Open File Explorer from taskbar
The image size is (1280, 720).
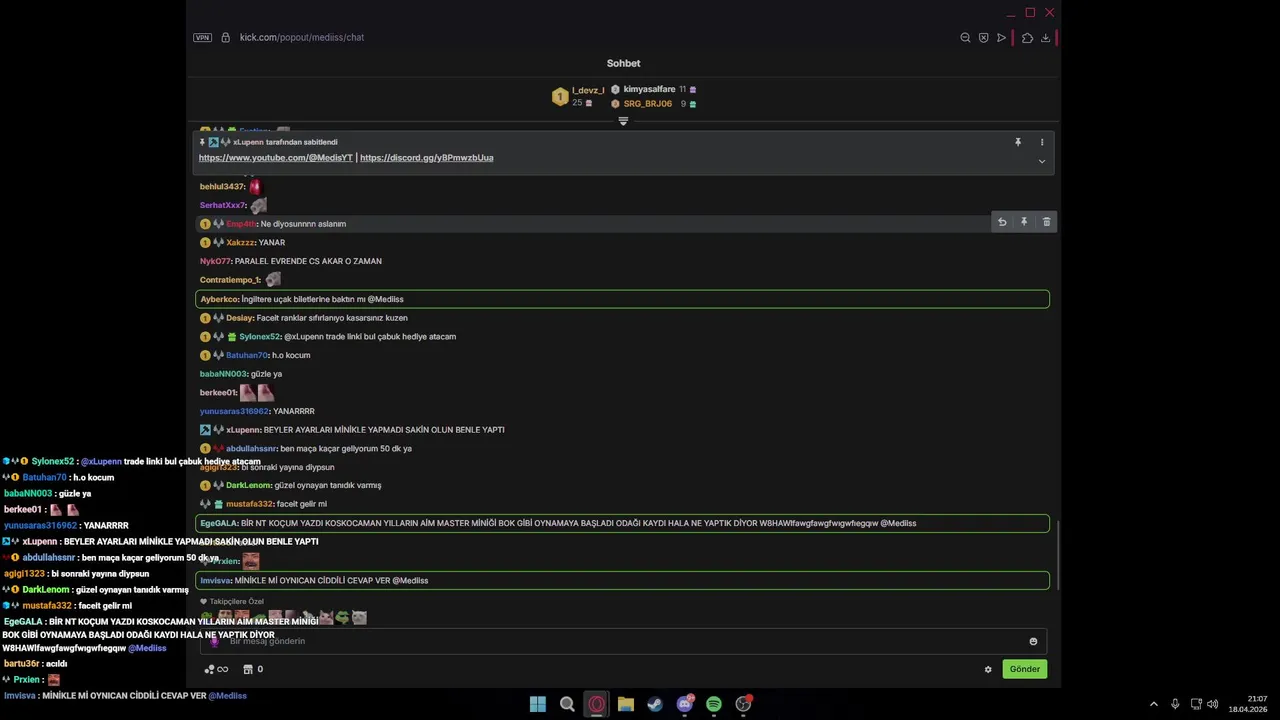point(626,704)
